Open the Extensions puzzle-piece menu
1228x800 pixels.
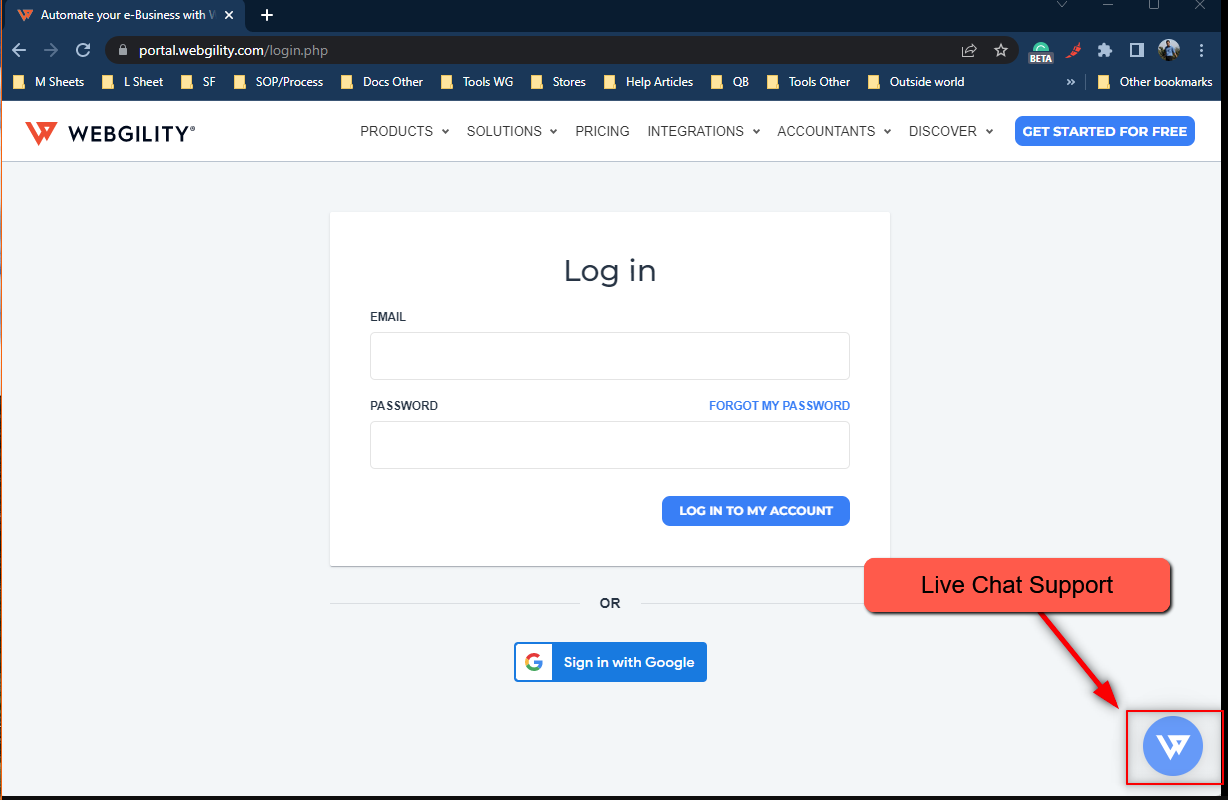coord(1105,50)
